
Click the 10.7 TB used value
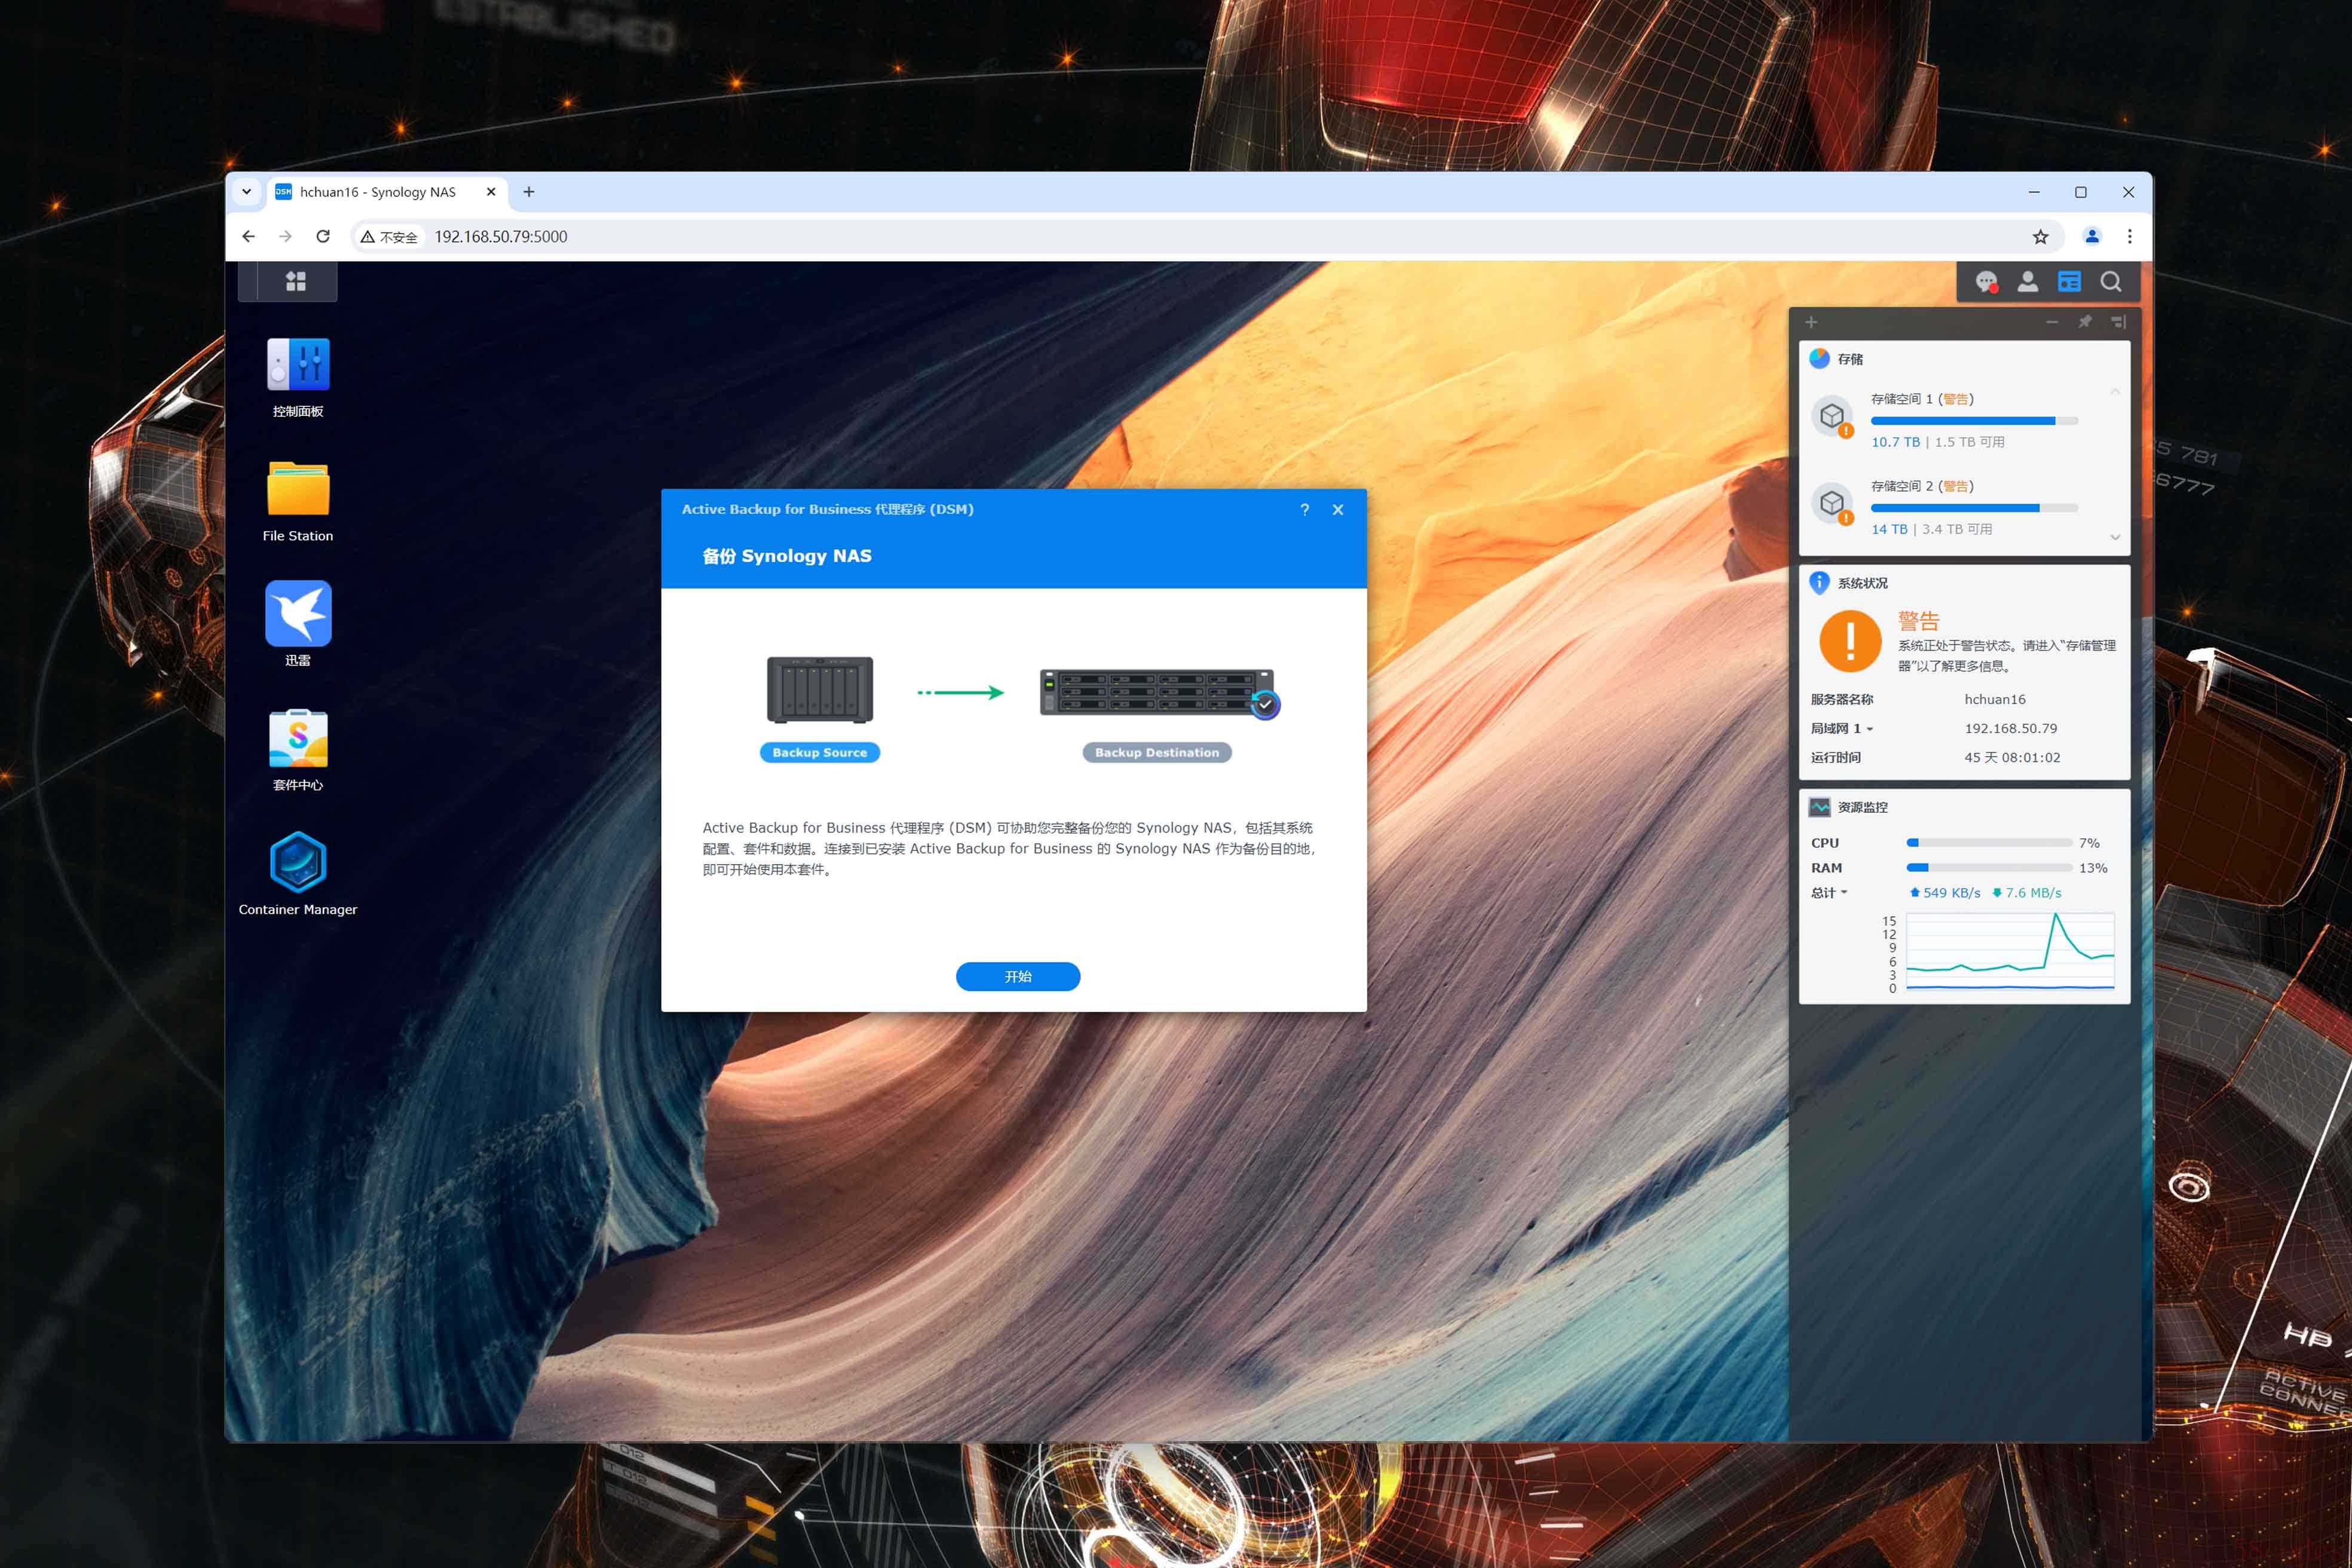point(1895,442)
